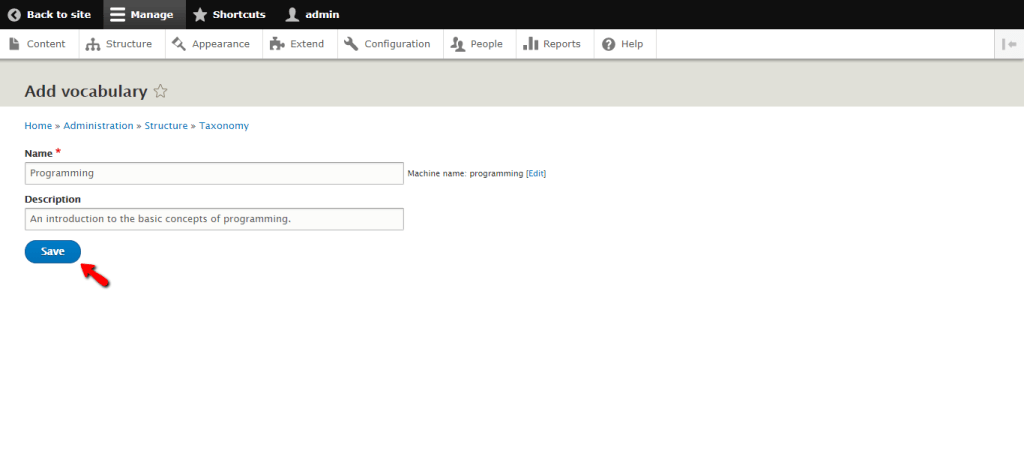Follow the Structure breadcrumb link
Image resolution: width=1024 pixels, height=469 pixels.
(x=166, y=125)
